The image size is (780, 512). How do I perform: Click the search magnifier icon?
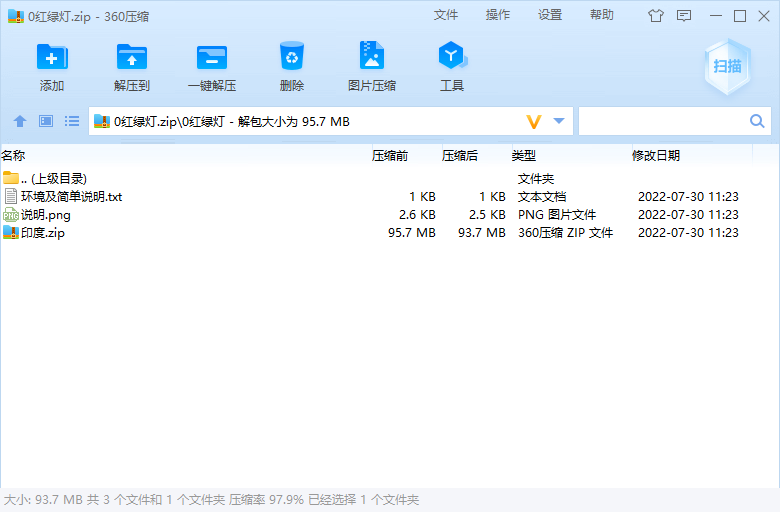pos(757,121)
